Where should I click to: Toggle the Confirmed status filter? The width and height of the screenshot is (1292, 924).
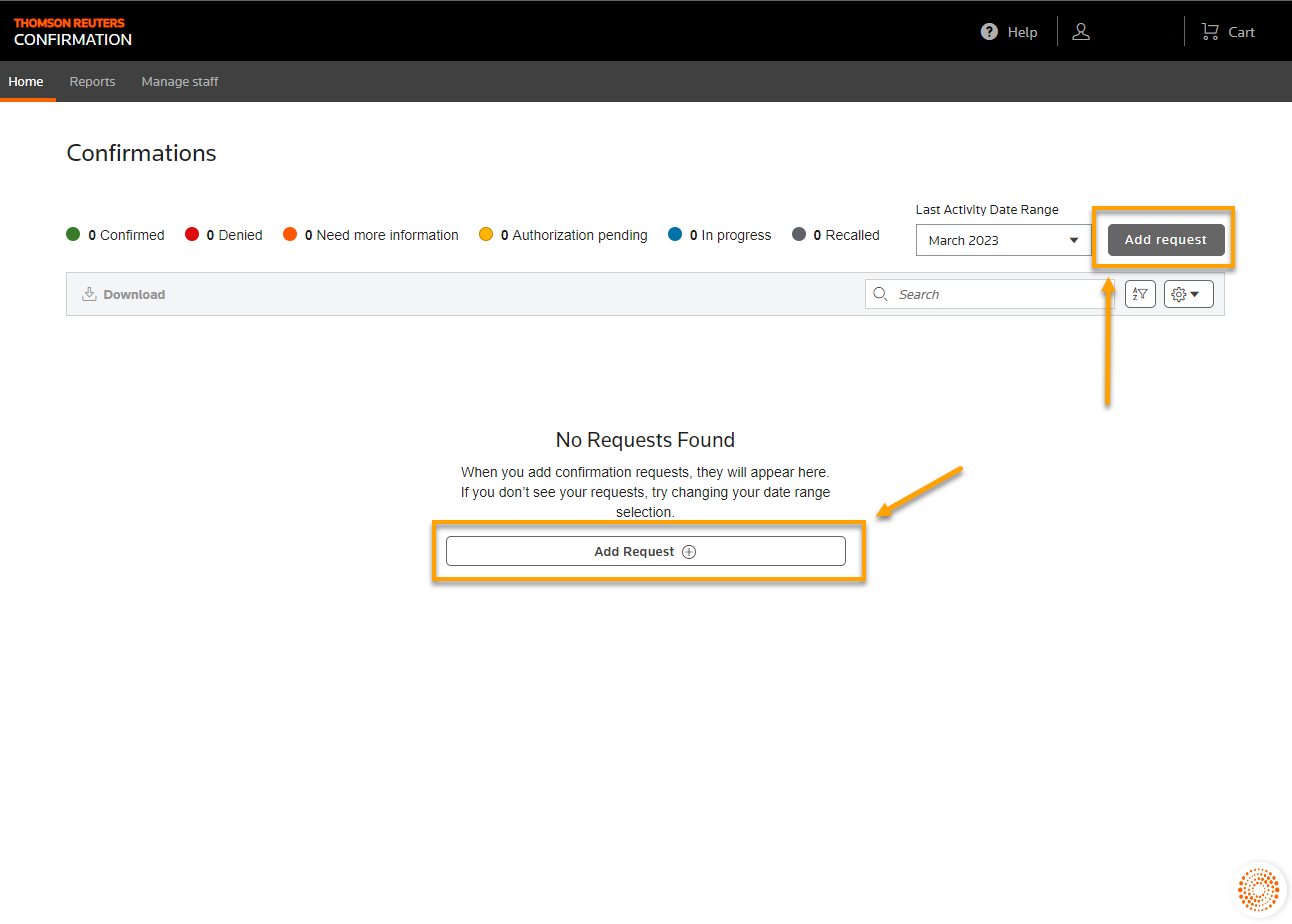[115, 234]
